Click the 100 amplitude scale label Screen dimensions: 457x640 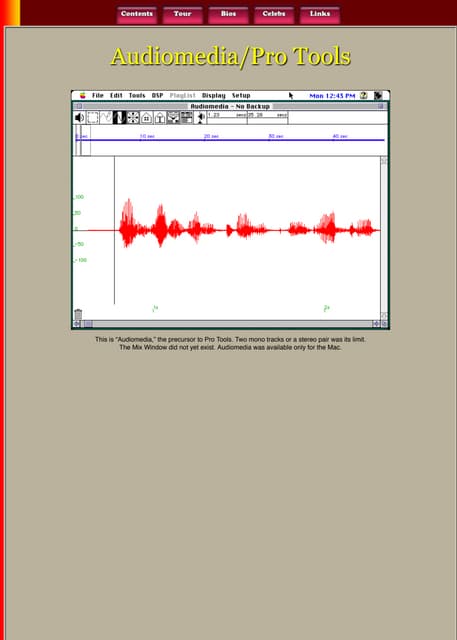[x=78, y=197]
